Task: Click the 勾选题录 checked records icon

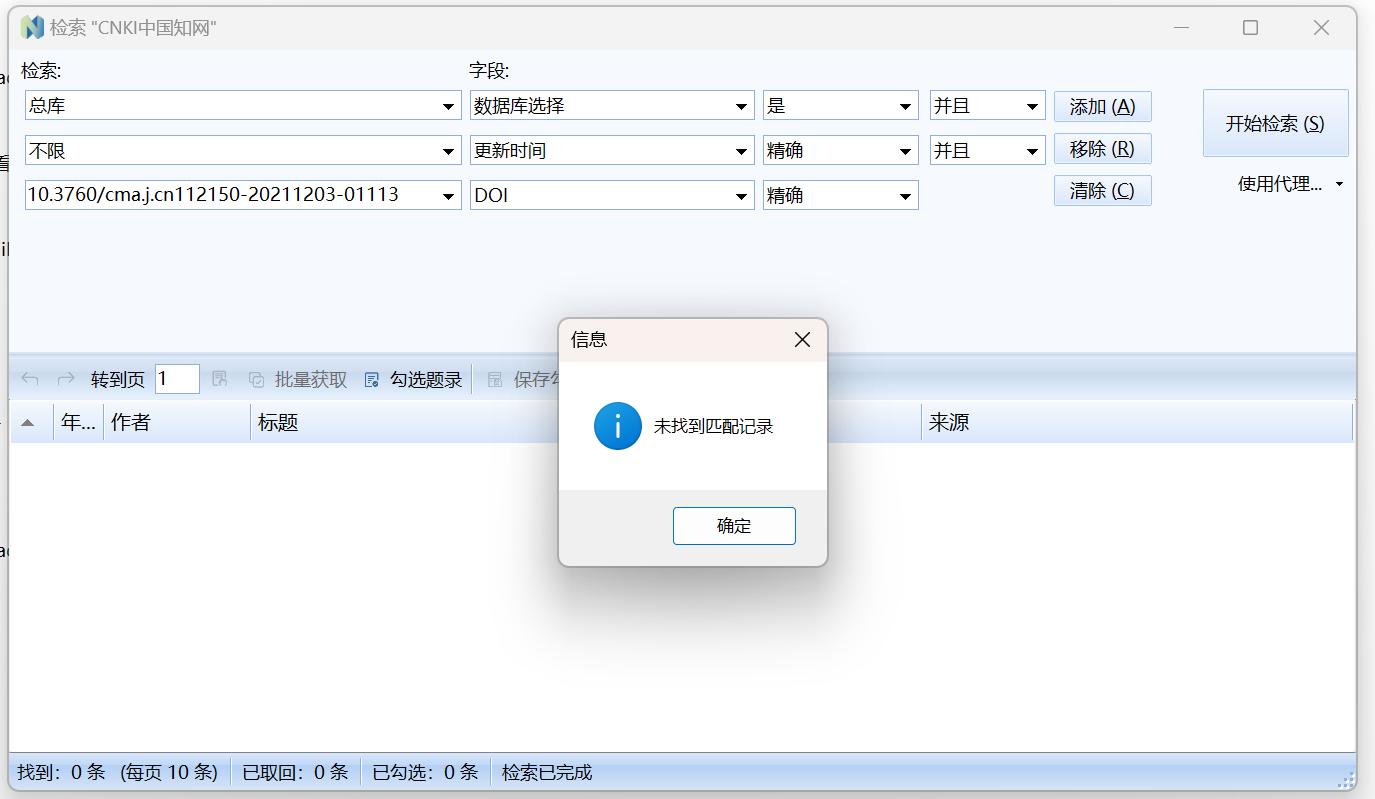Action: coord(371,378)
